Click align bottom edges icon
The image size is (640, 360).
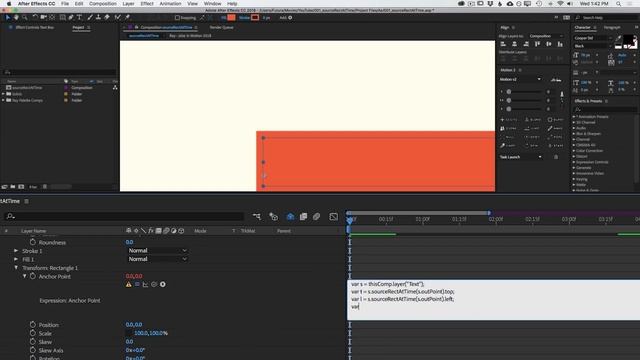point(560,44)
